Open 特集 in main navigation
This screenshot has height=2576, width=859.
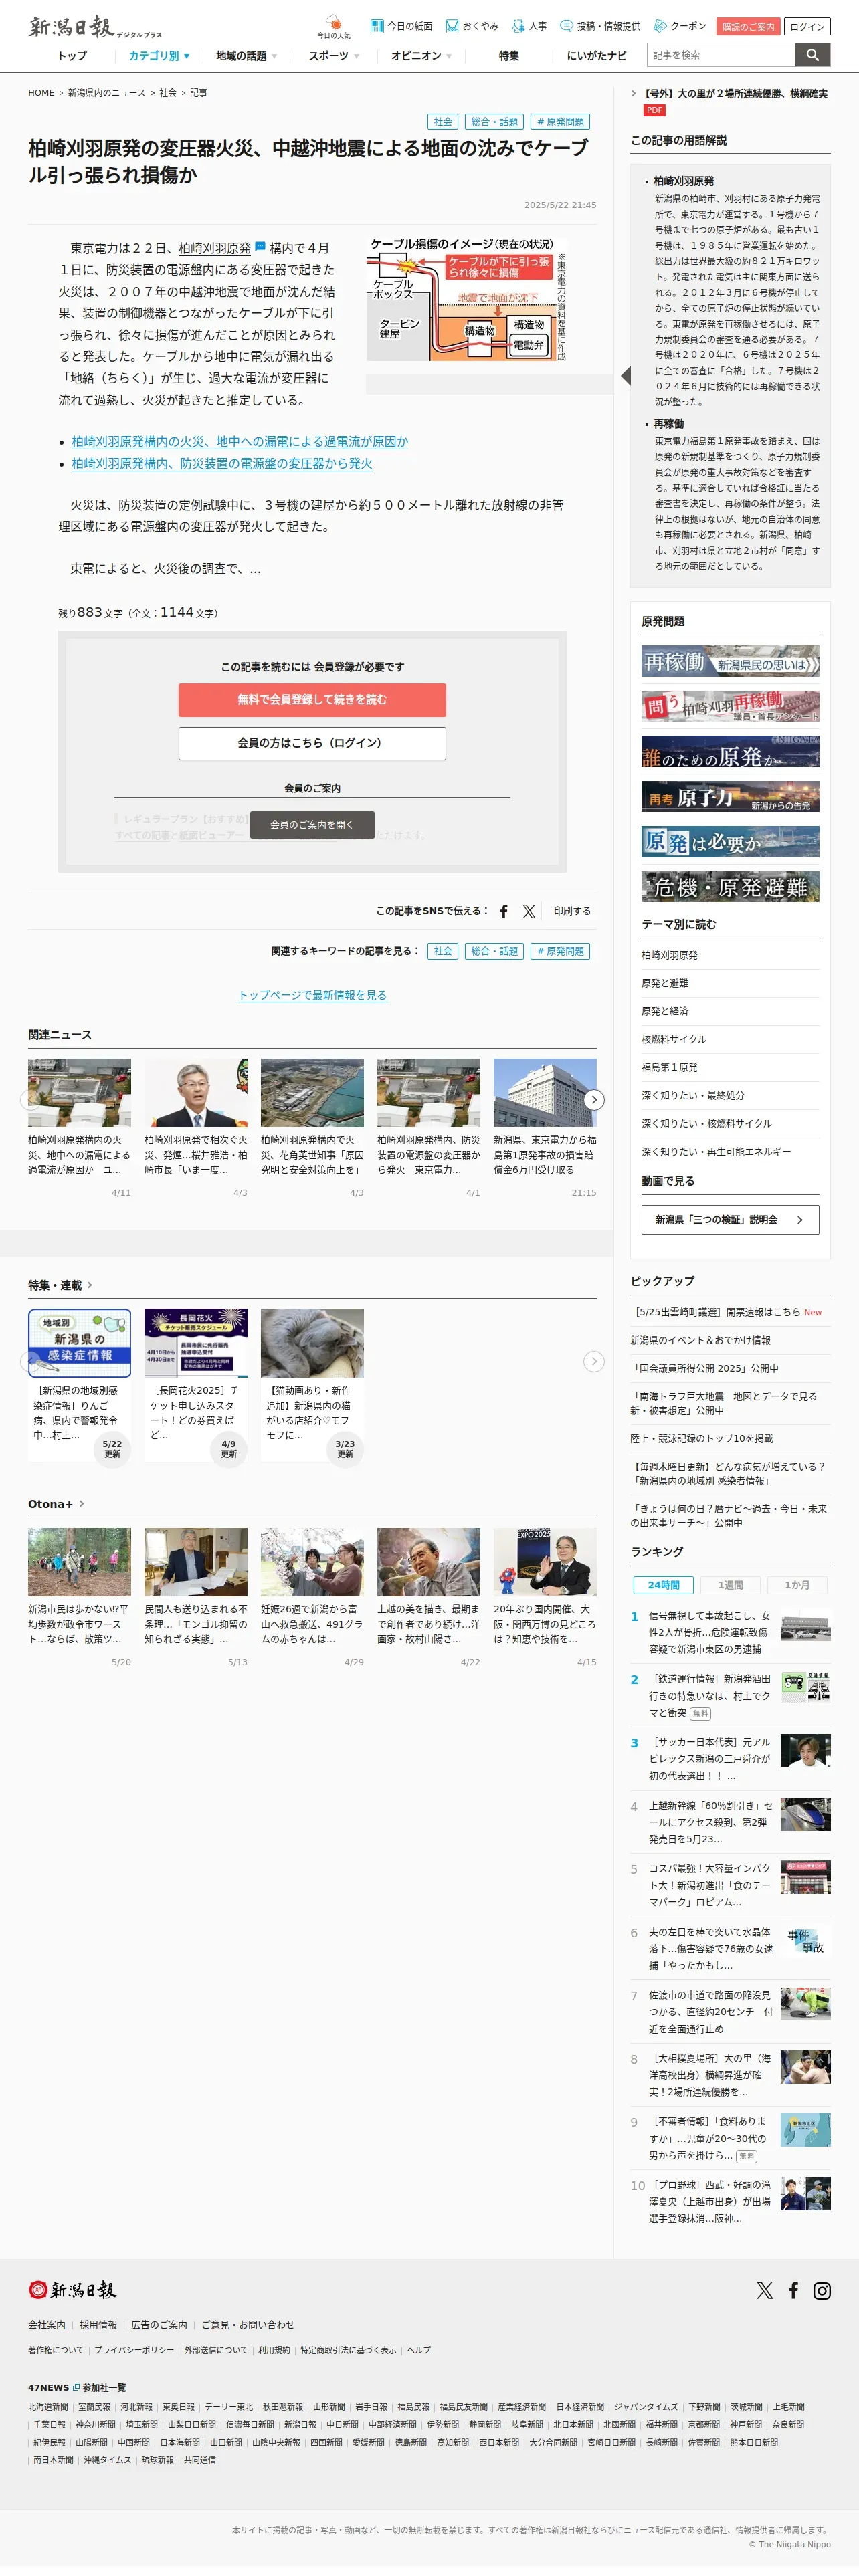[x=509, y=56]
